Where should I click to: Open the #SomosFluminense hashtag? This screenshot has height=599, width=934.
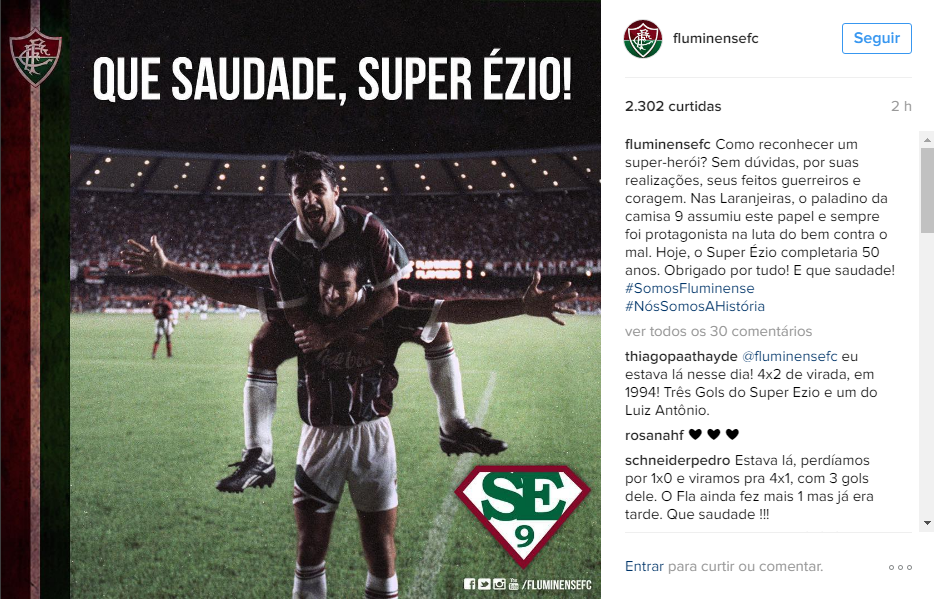690,288
